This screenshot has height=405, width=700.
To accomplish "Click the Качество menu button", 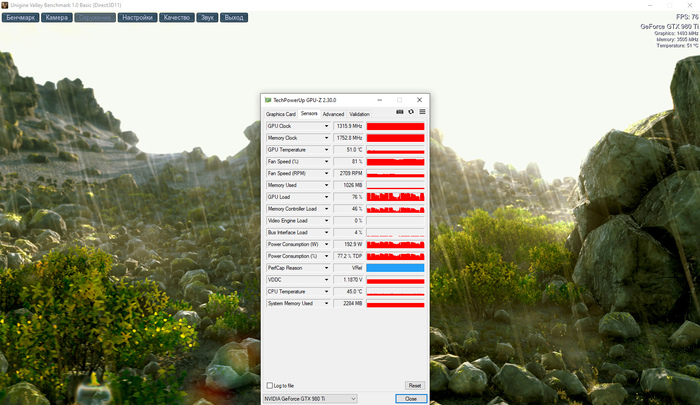I will click(177, 17).
